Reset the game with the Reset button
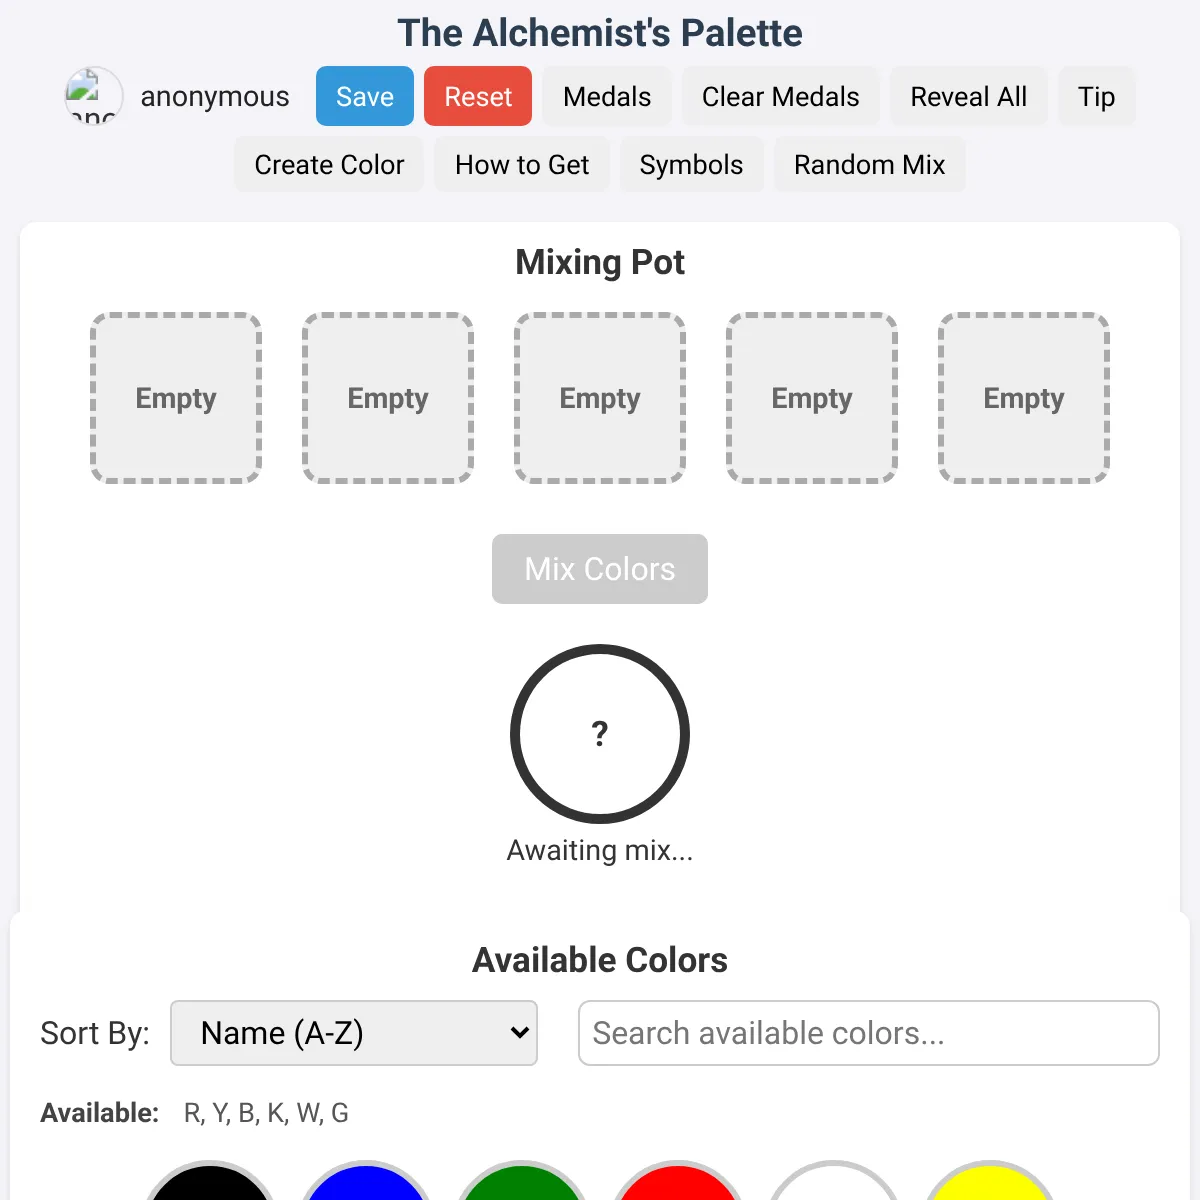The image size is (1200, 1200). click(478, 96)
